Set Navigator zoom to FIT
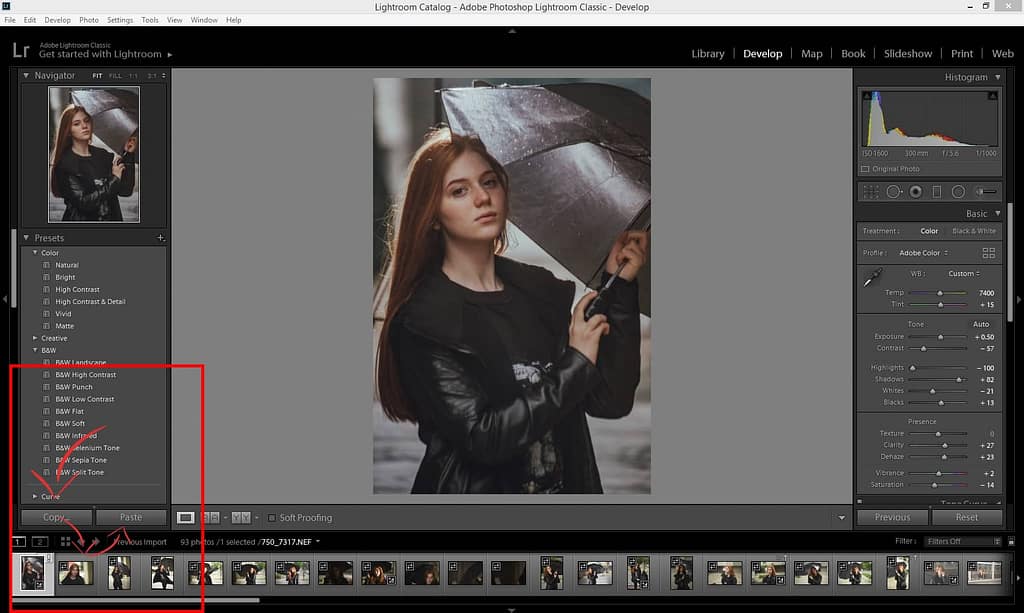Screen dimensions: 1024x613 point(97,76)
